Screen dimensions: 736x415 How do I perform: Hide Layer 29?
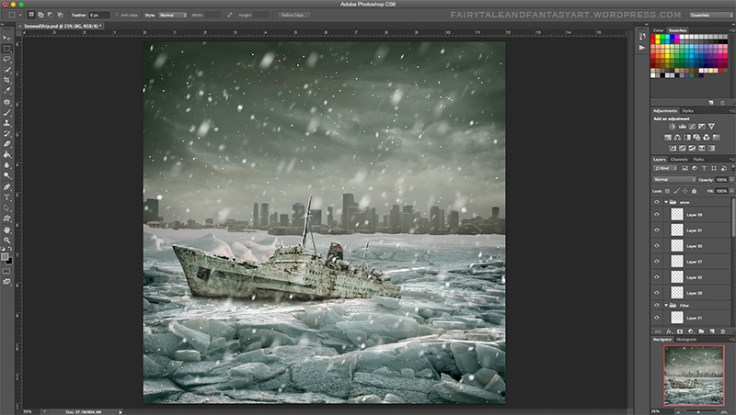[657, 215]
